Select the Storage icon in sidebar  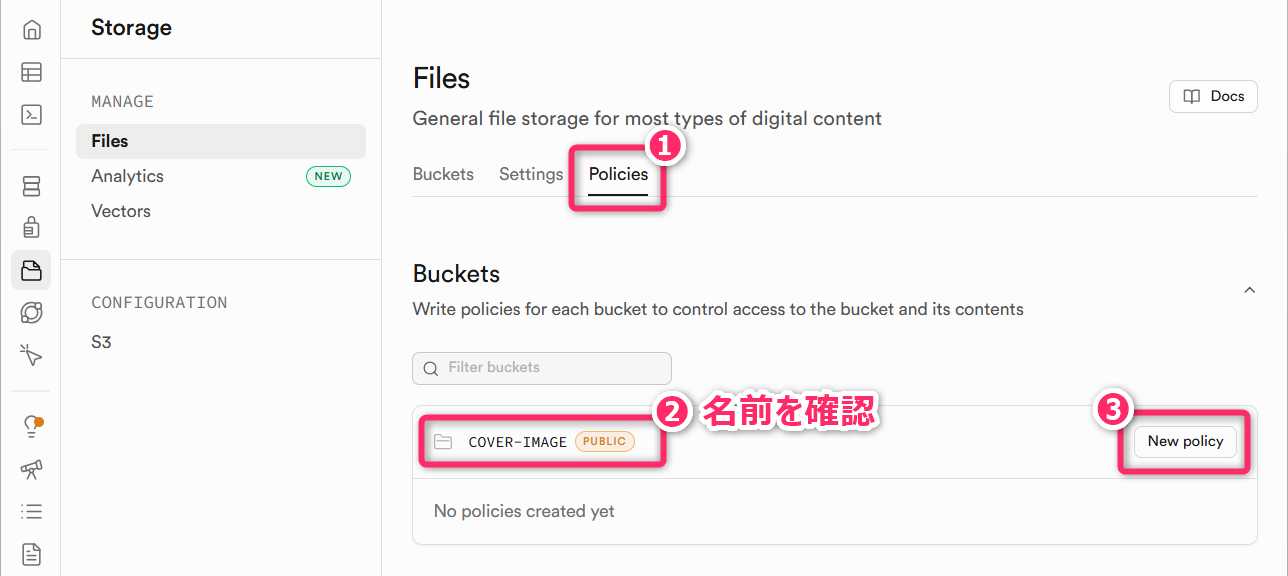point(31,270)
